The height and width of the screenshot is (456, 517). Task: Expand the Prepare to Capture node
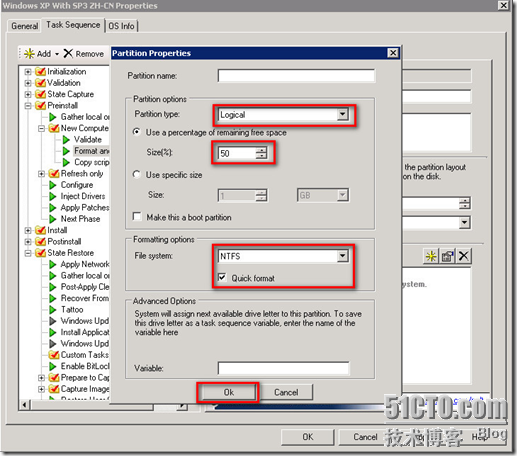tap(41, 378)
